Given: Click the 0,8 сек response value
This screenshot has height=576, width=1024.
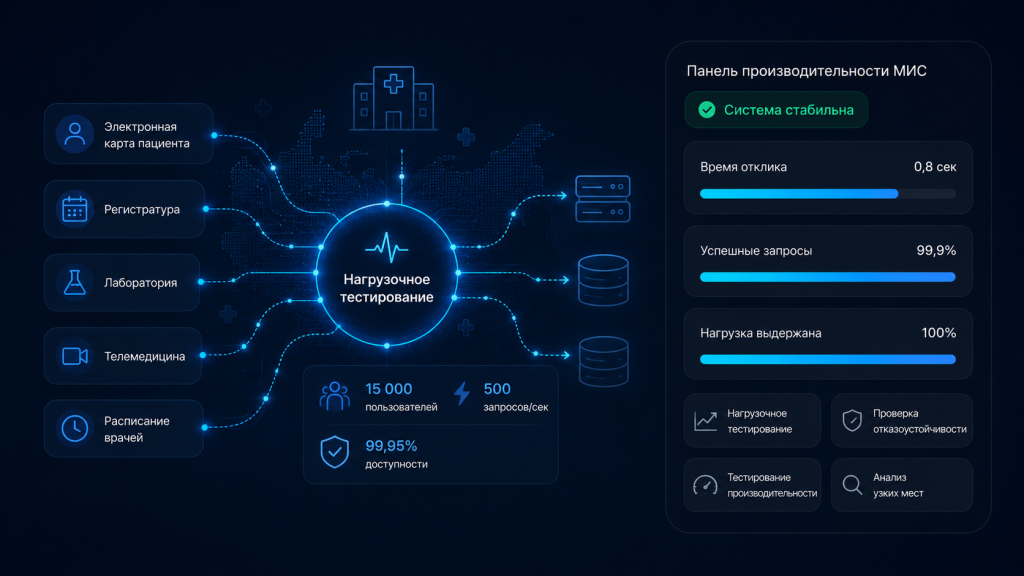Looking at the screenshot, I should [935, 167].
